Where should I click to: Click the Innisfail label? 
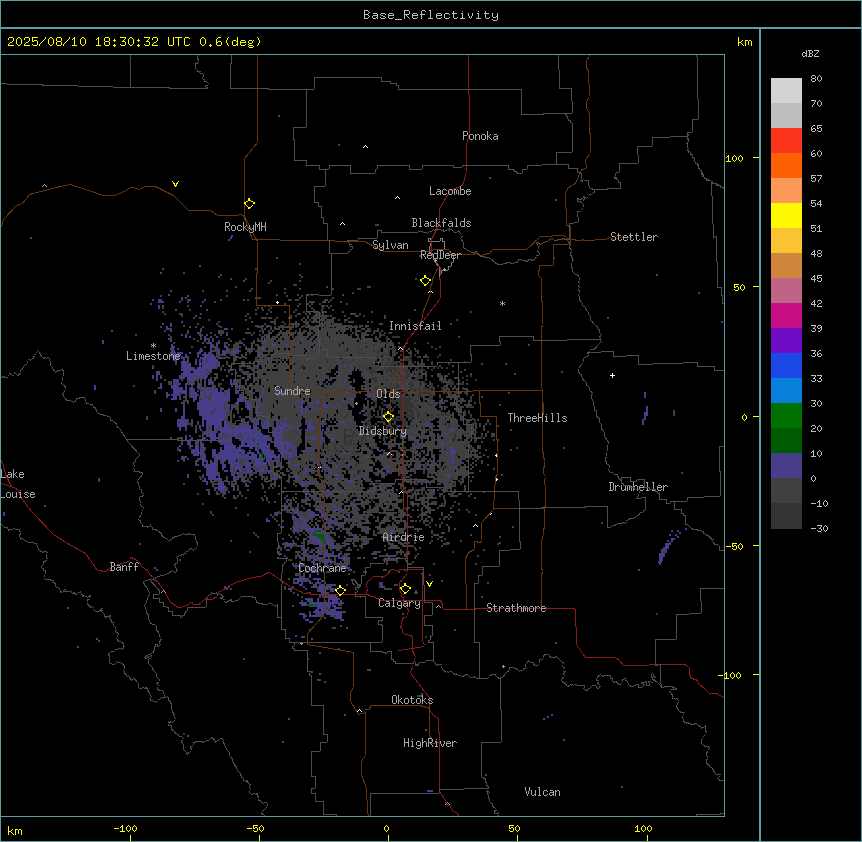click(415, 326)
